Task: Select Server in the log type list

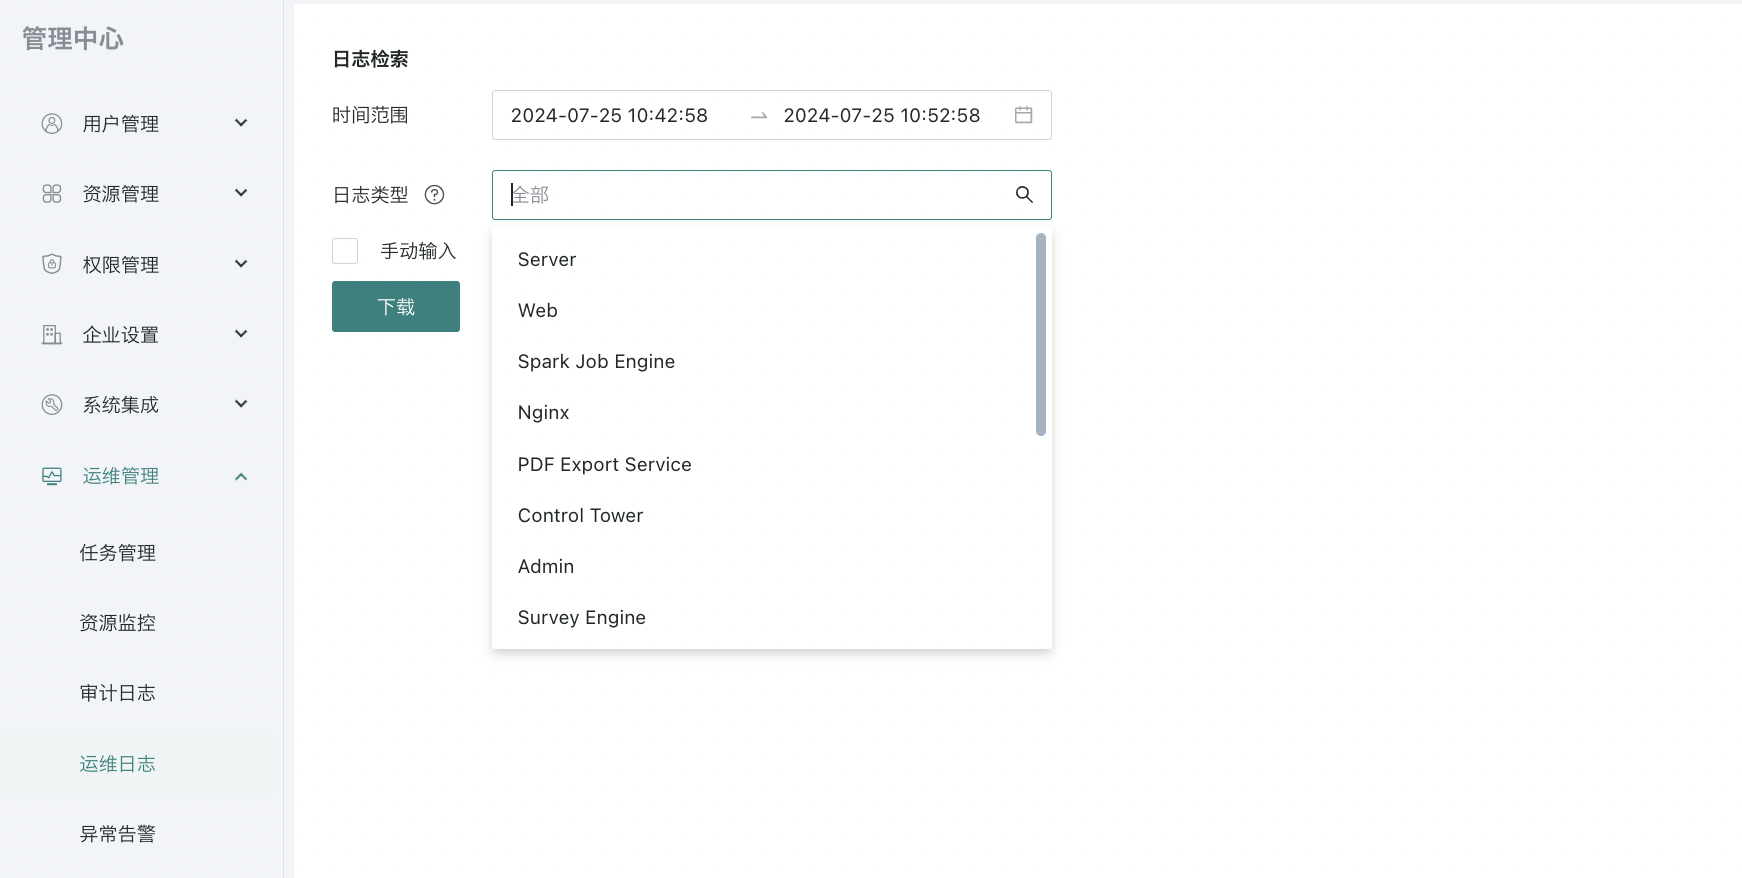Action: tap(764, 259)
